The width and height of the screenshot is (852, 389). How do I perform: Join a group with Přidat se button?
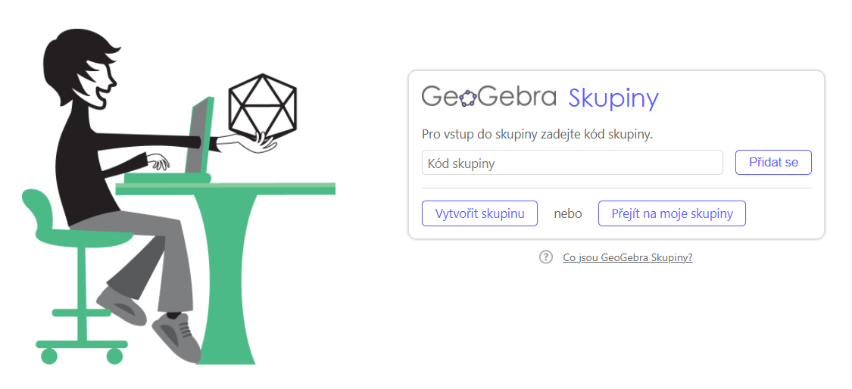pyautogui.click(x=773, y=162)
